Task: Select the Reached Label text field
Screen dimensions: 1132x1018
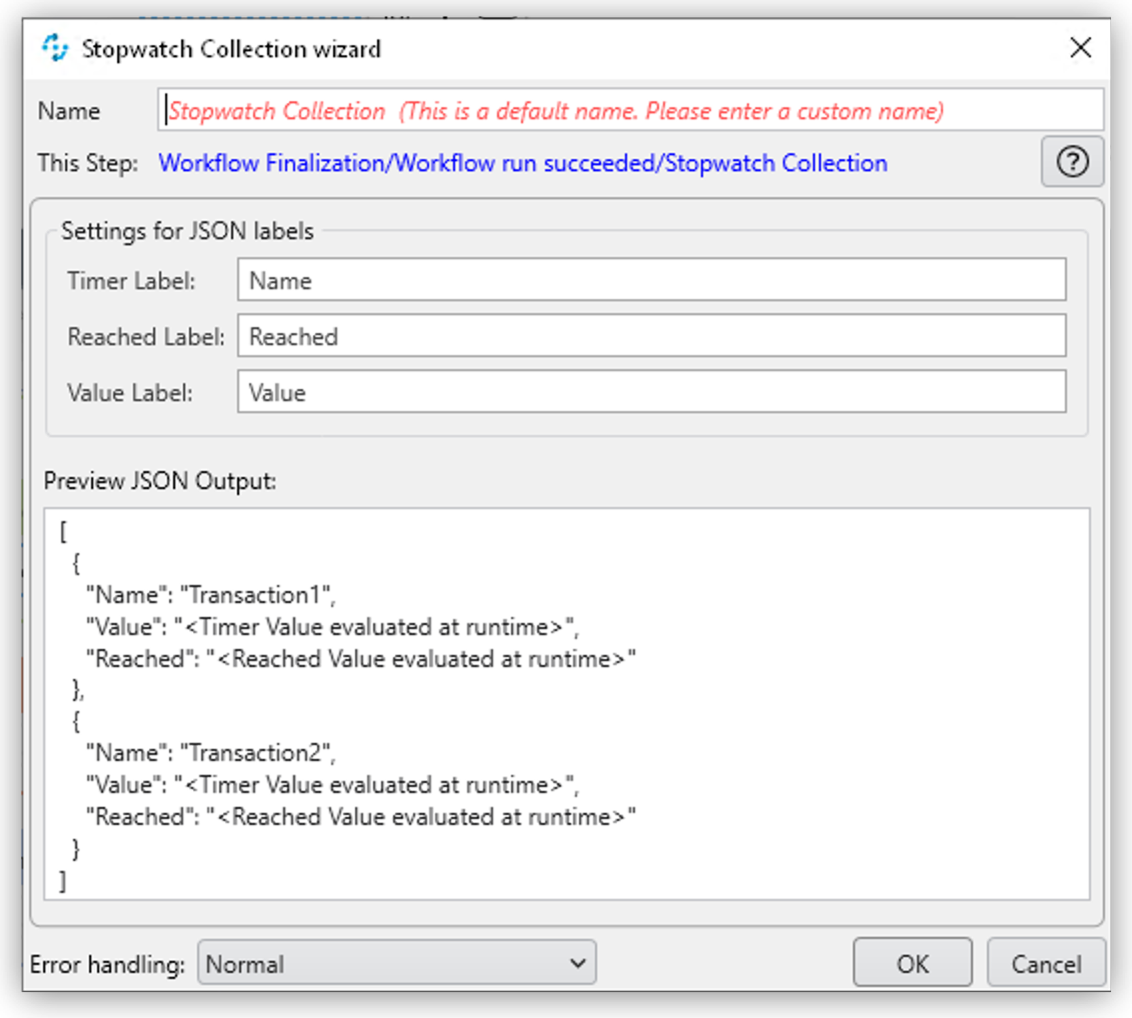Action: pyautogui.click(x=651, y=337)
